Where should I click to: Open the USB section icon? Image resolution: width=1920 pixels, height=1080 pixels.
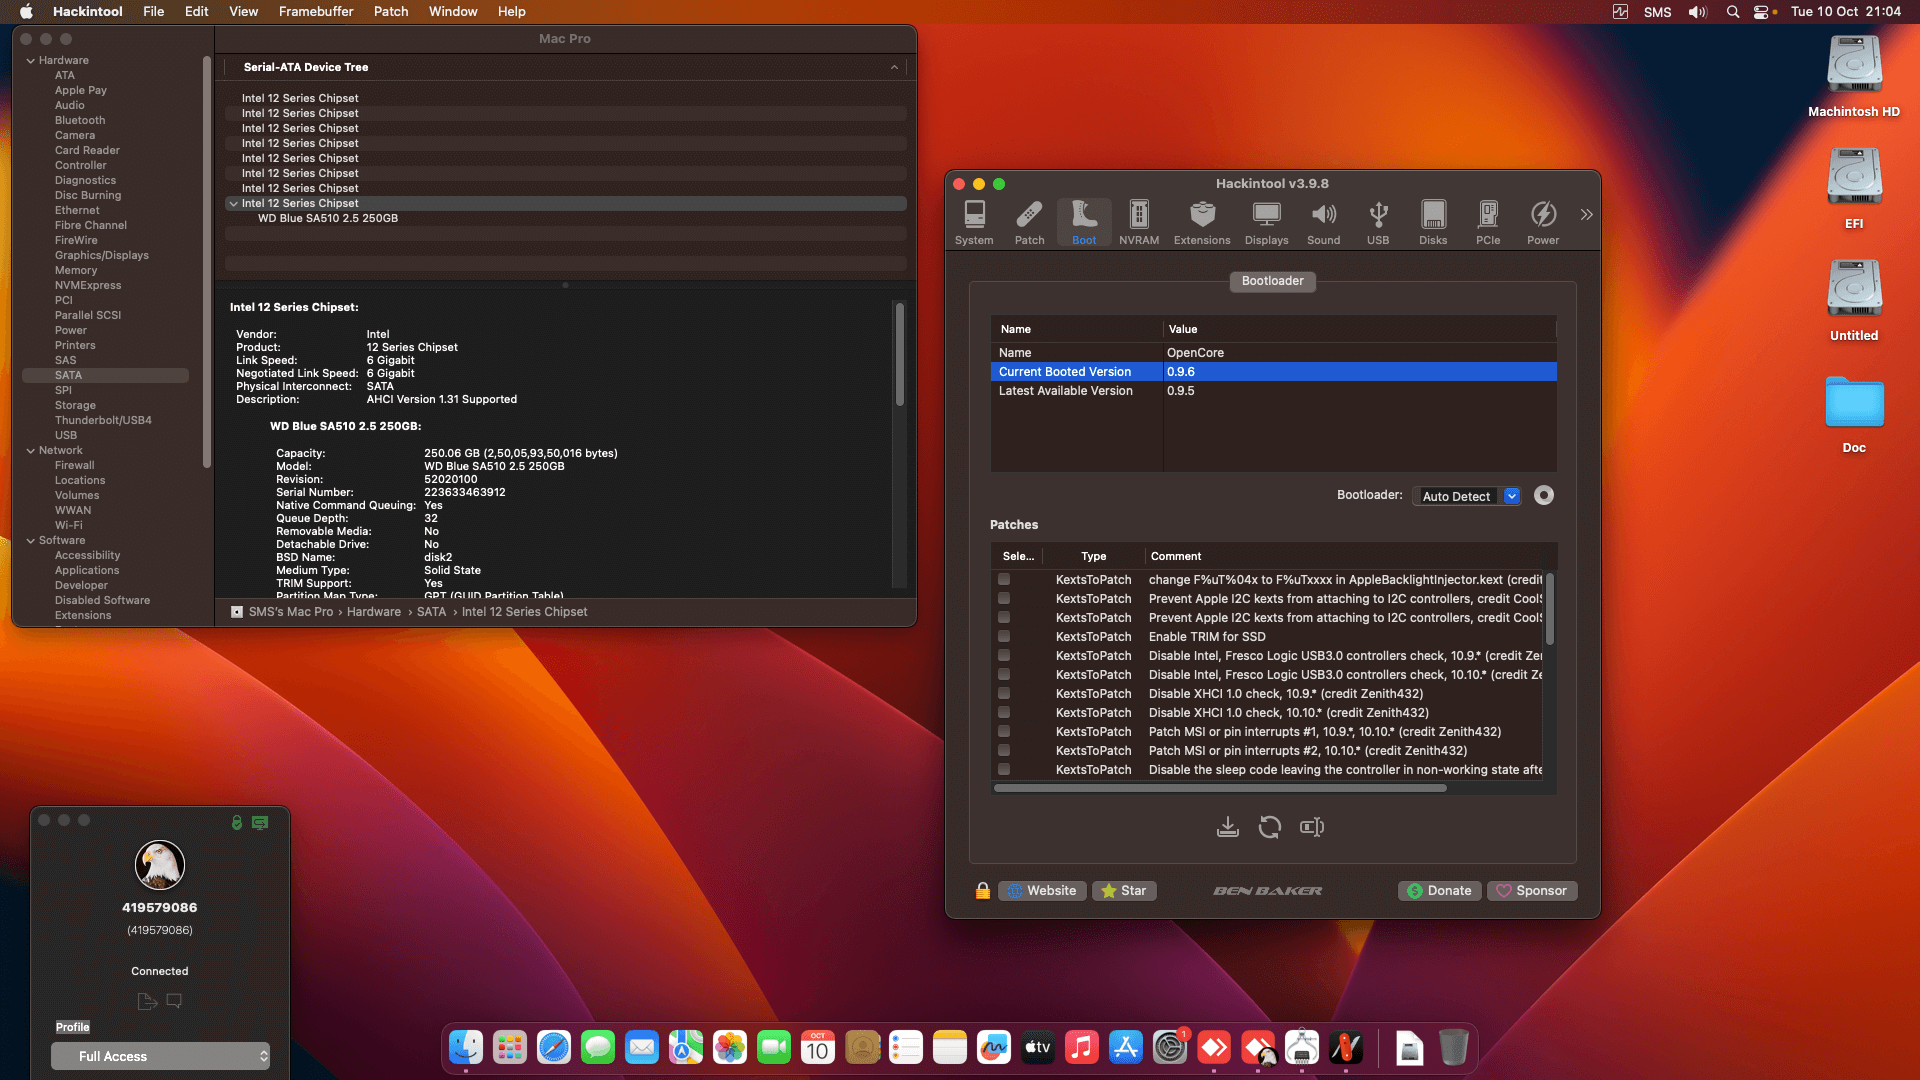click(1378, 220)
